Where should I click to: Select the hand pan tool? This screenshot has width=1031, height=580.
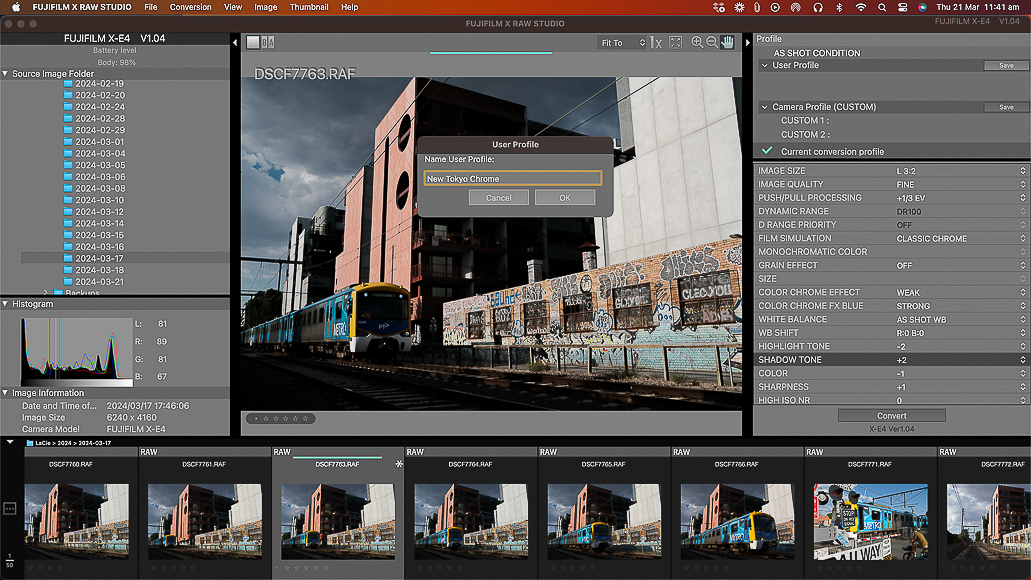(727, 43)
